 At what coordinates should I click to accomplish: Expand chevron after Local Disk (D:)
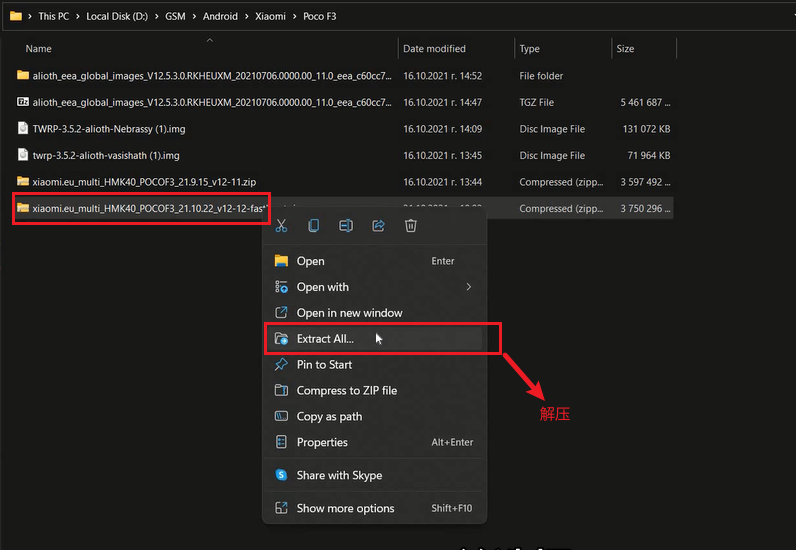tap(156, 16)
